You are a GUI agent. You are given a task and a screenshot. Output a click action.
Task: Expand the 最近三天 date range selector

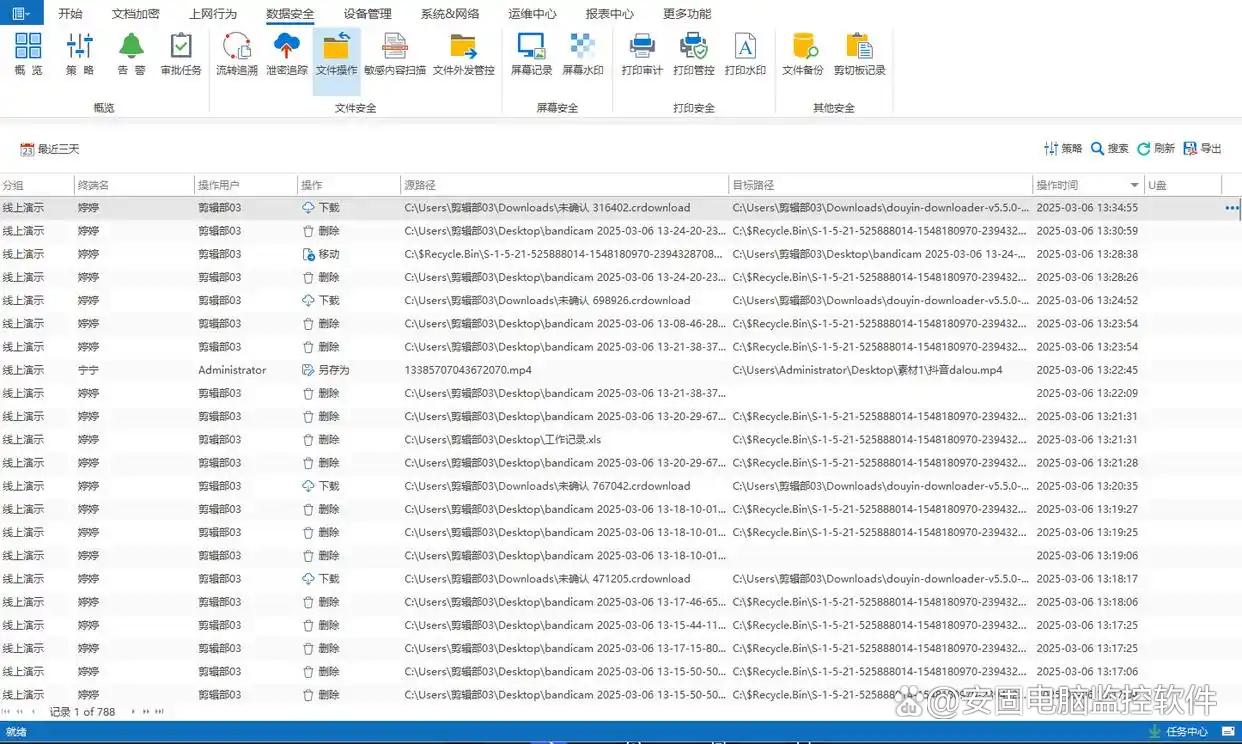coord(50,149)
